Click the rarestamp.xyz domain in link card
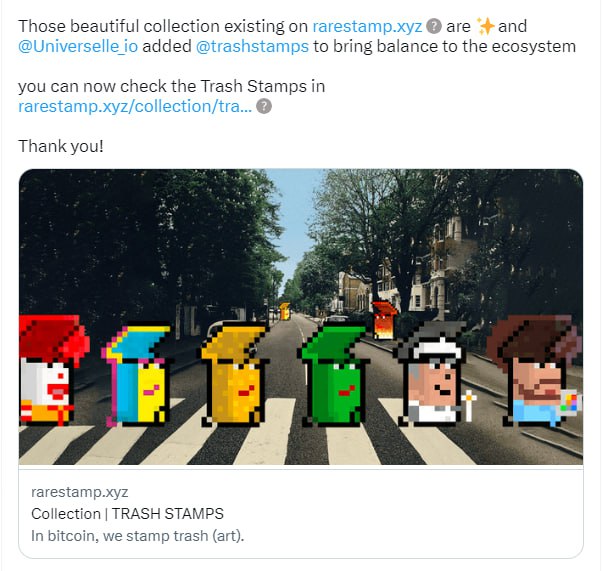 click(x=80, y=492)
